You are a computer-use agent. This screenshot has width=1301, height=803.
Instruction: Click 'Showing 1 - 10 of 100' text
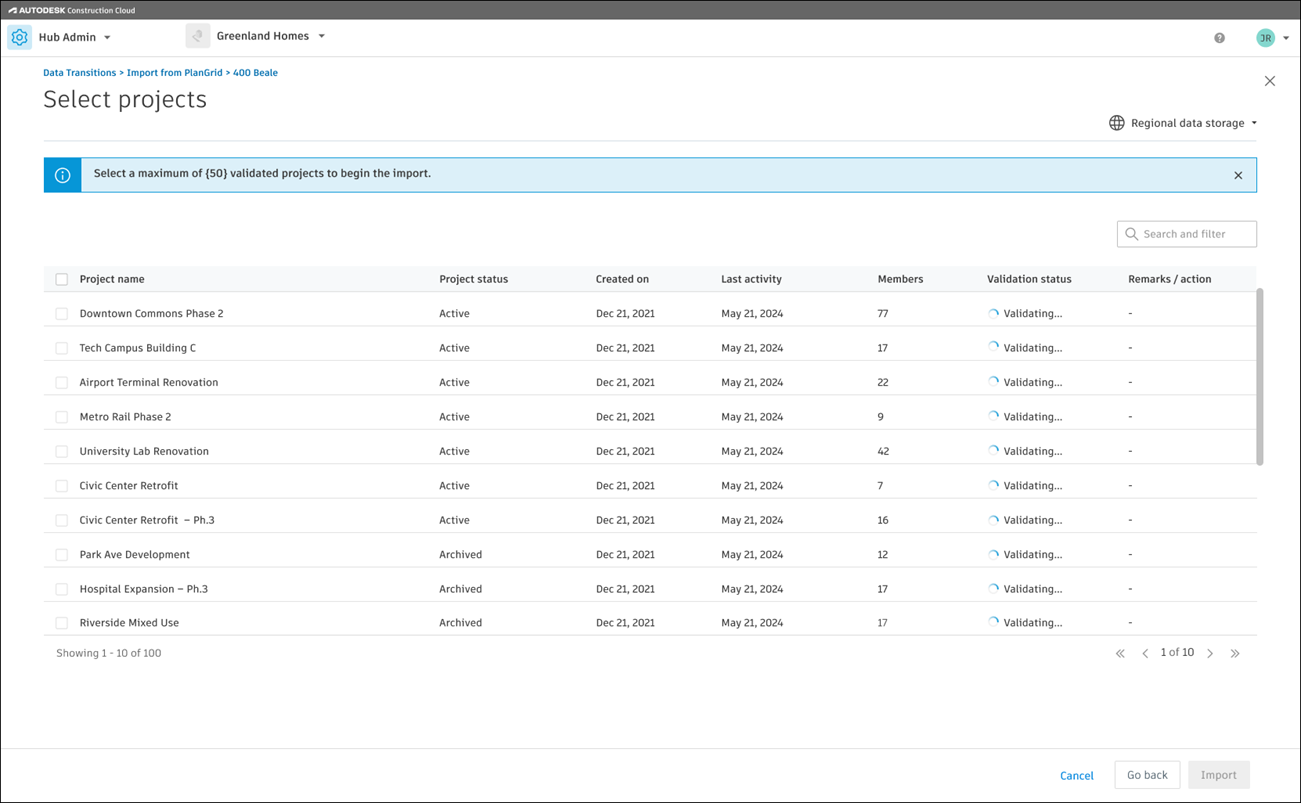click(x=108, y=653)
